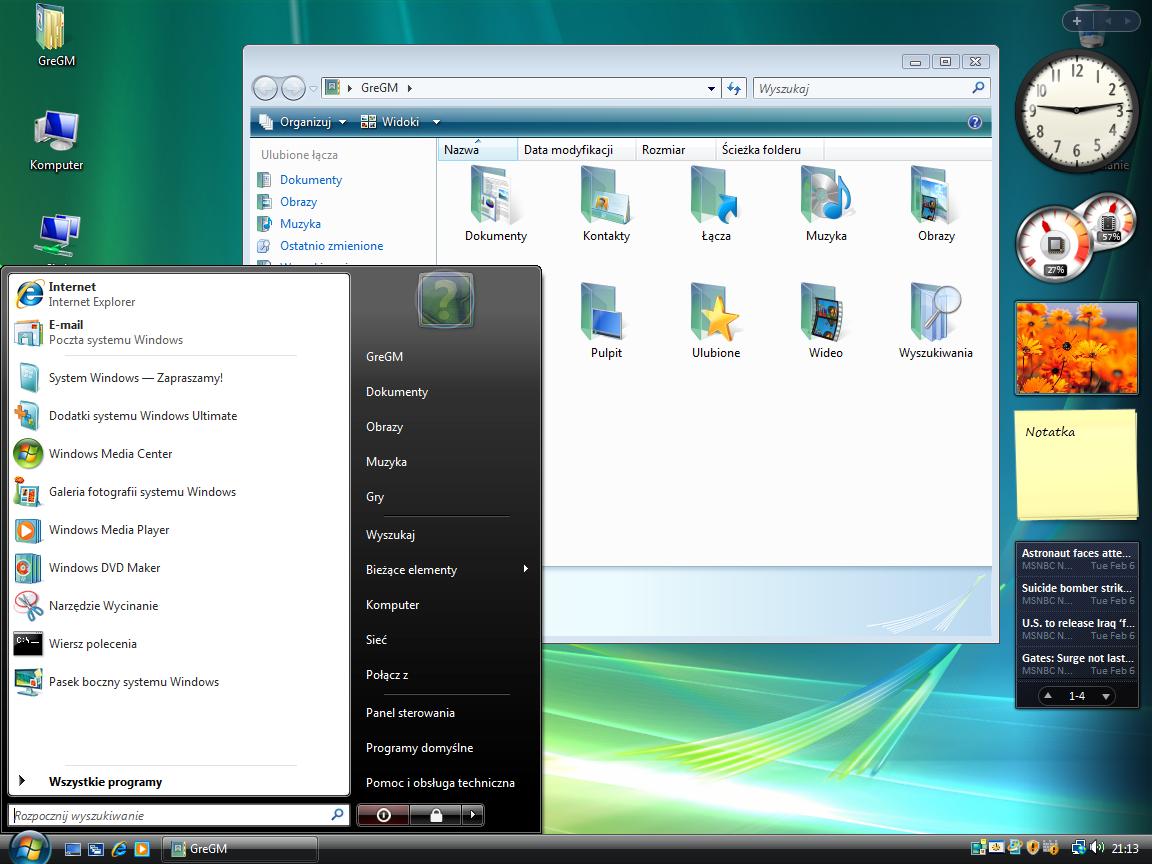Select the Łącza folder icon

716,204
